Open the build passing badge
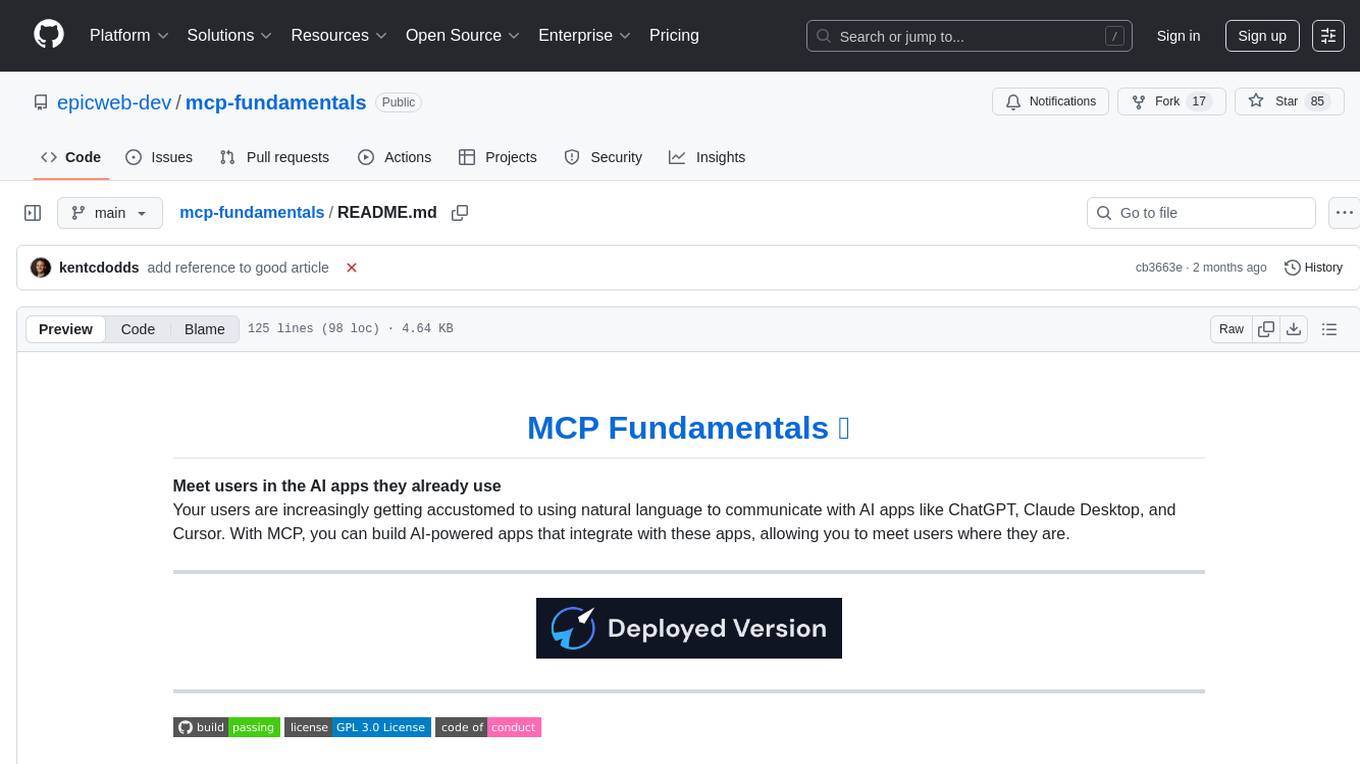Image resolution: width=1360 pixels, height=764 pixels. click(226, 727)
